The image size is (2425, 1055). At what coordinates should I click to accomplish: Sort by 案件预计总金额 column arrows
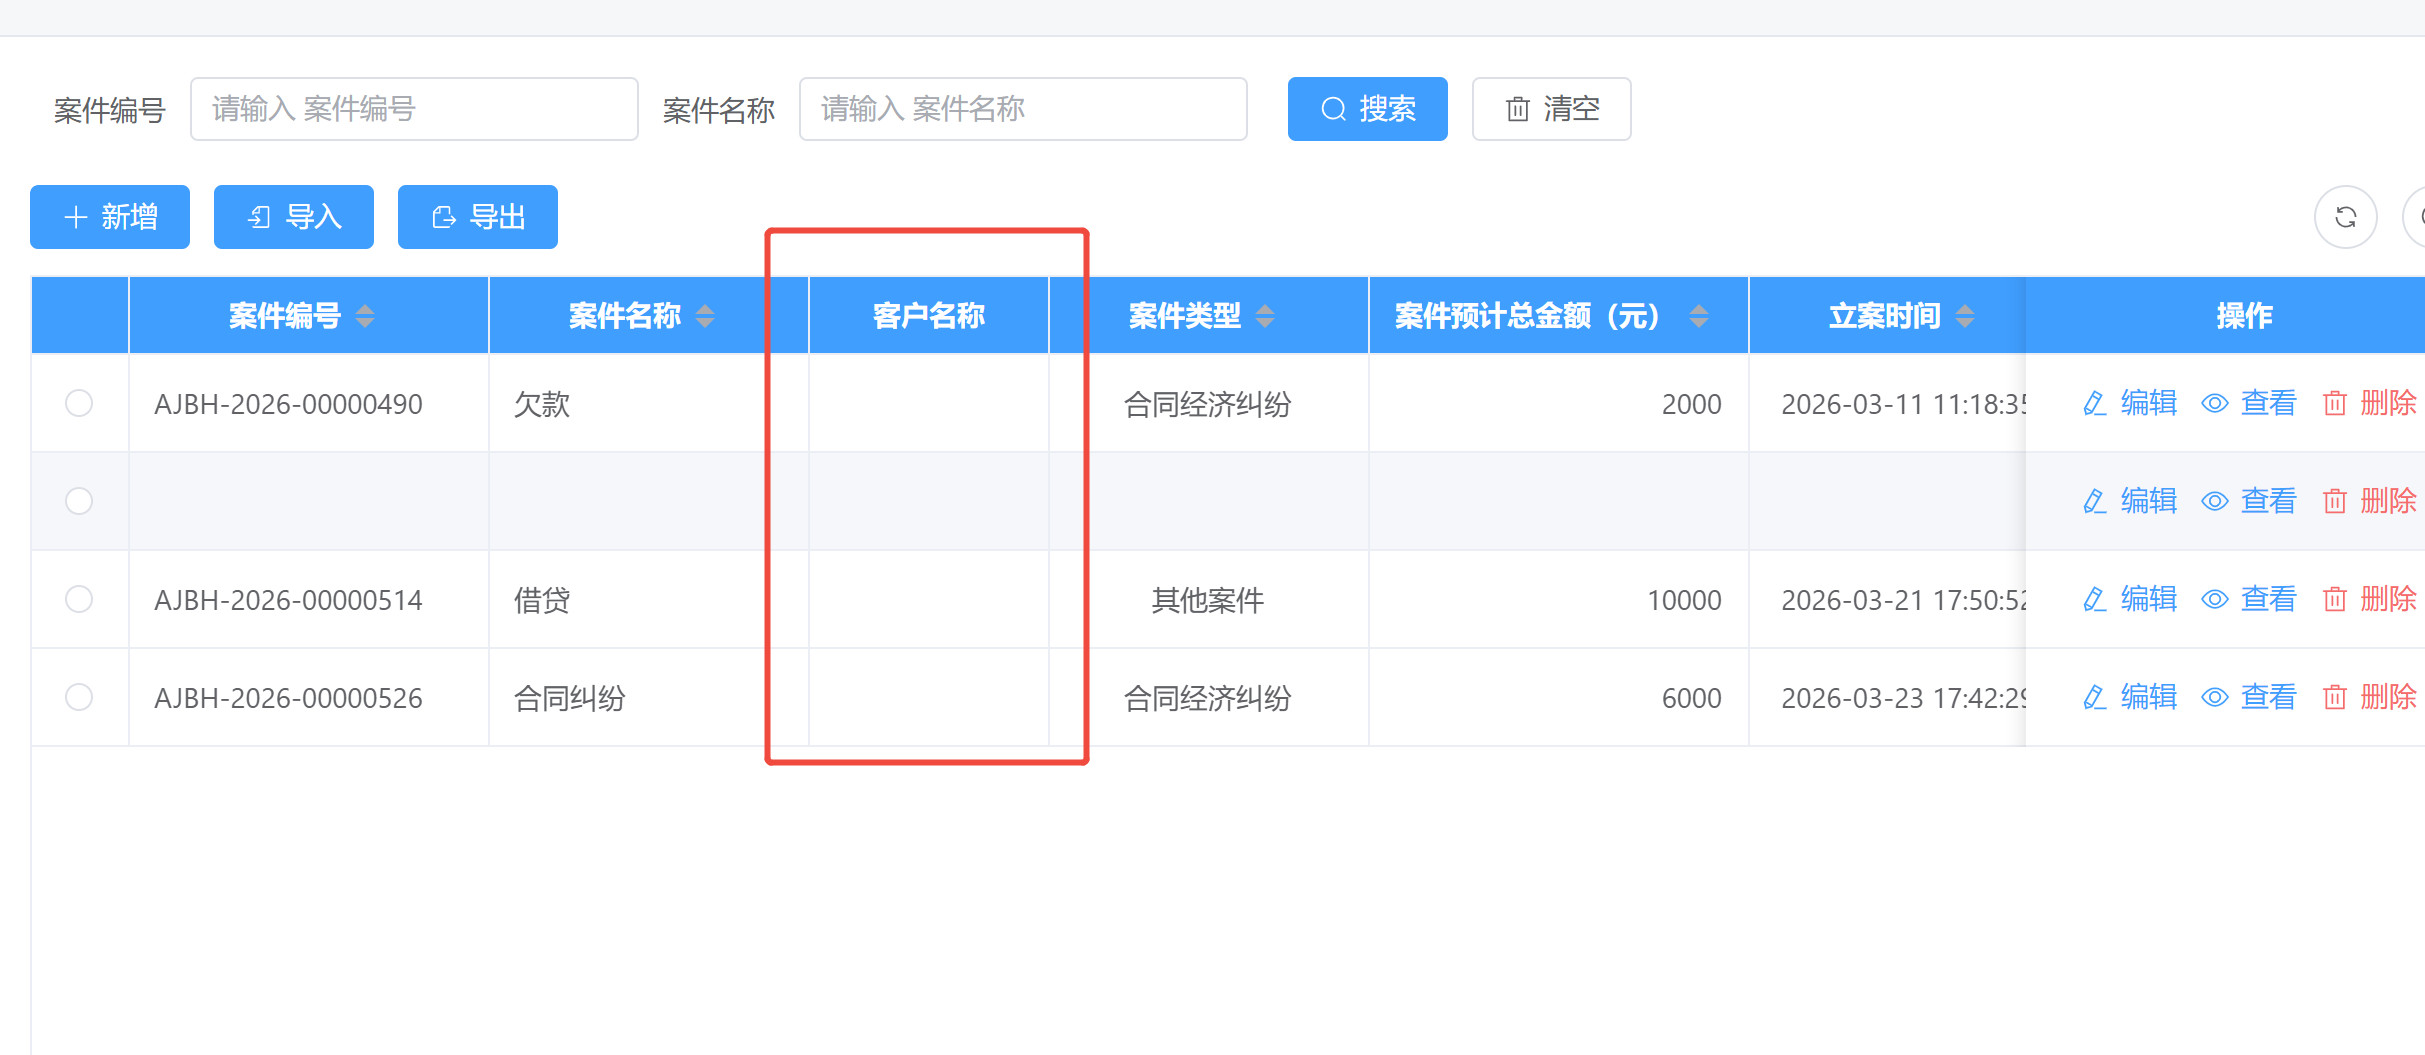click(1698, 316)
